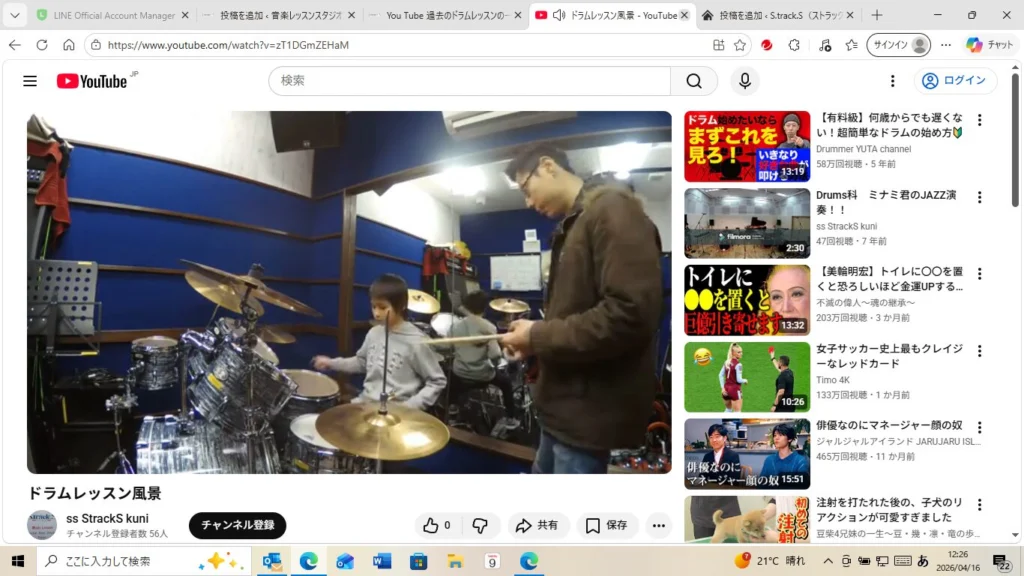Subscribe using the チャンネル登録 button

[237, 525]
